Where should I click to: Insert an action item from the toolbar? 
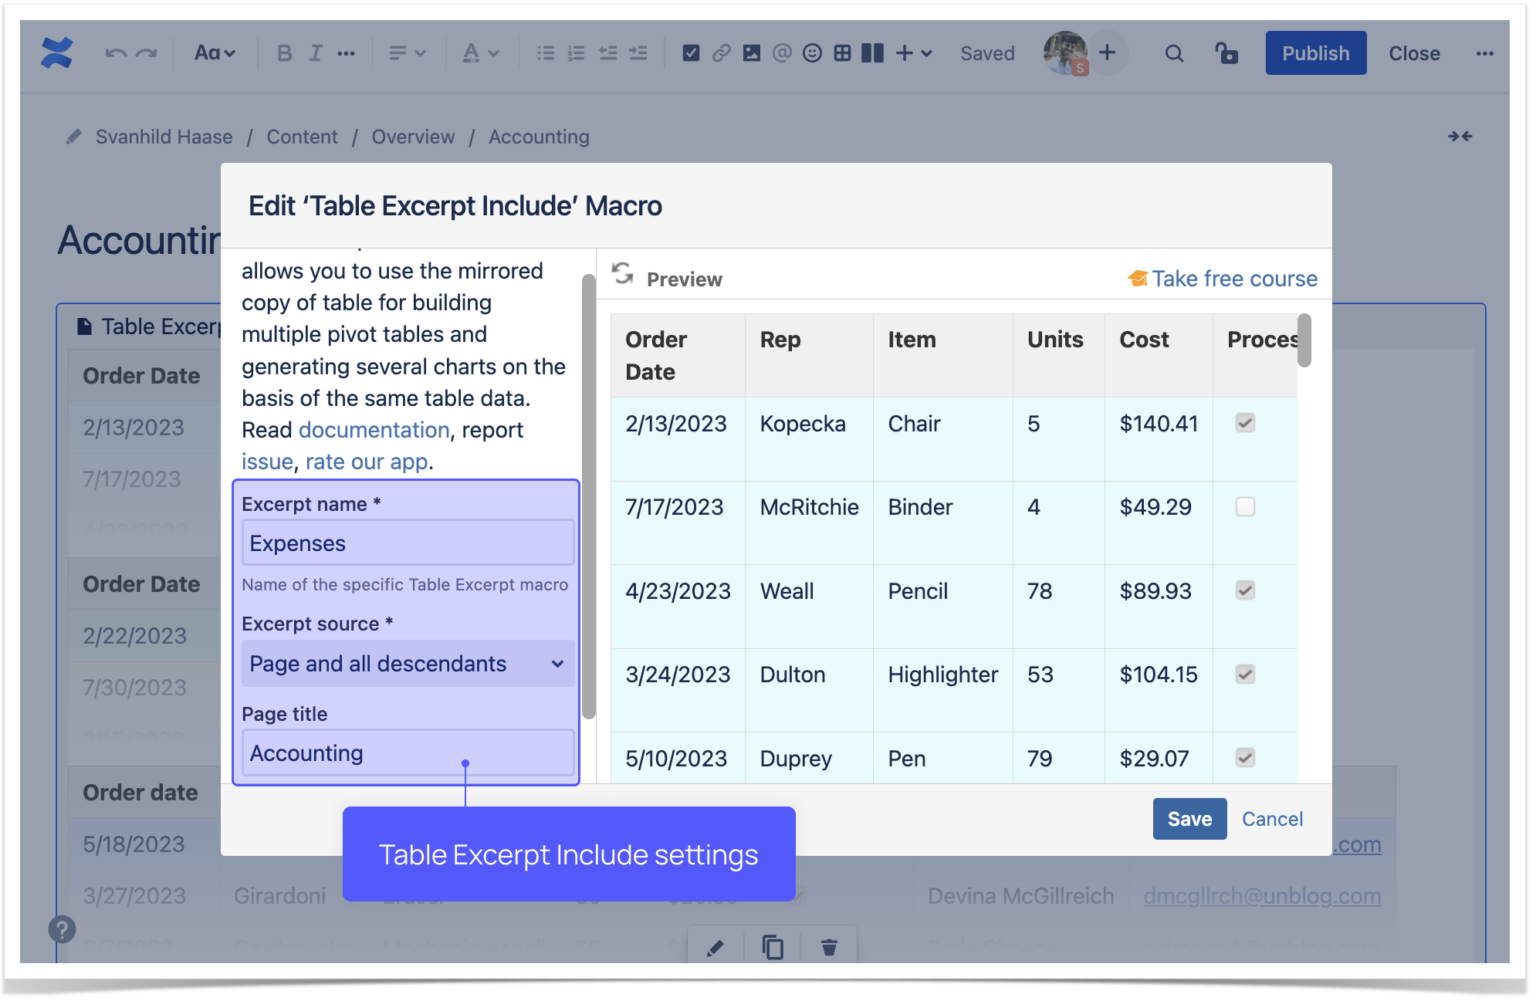691,53
